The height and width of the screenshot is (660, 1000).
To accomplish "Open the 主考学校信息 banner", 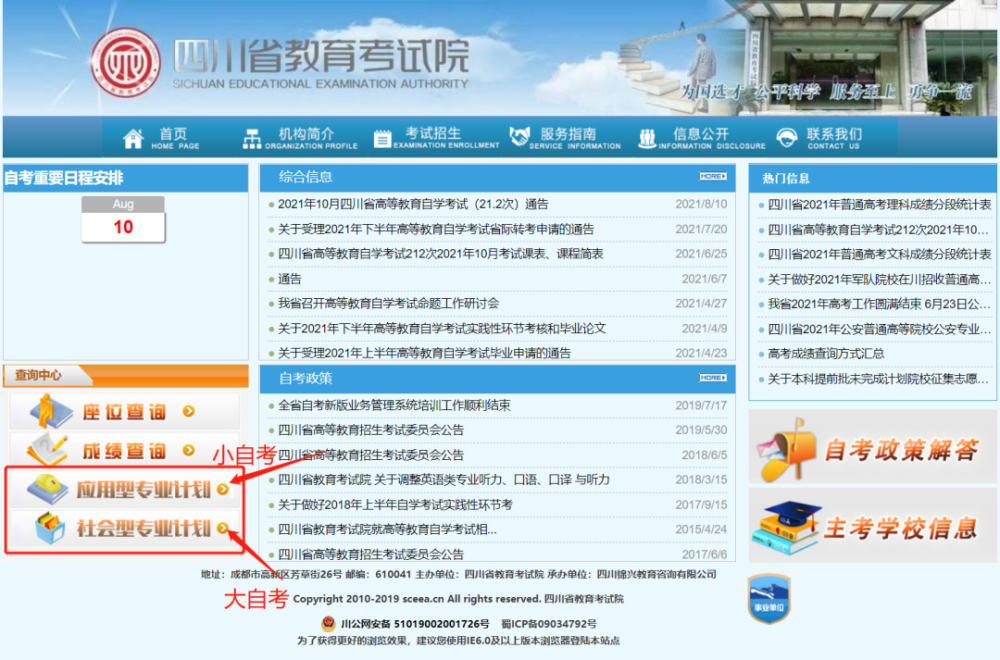I will (872, 526).
